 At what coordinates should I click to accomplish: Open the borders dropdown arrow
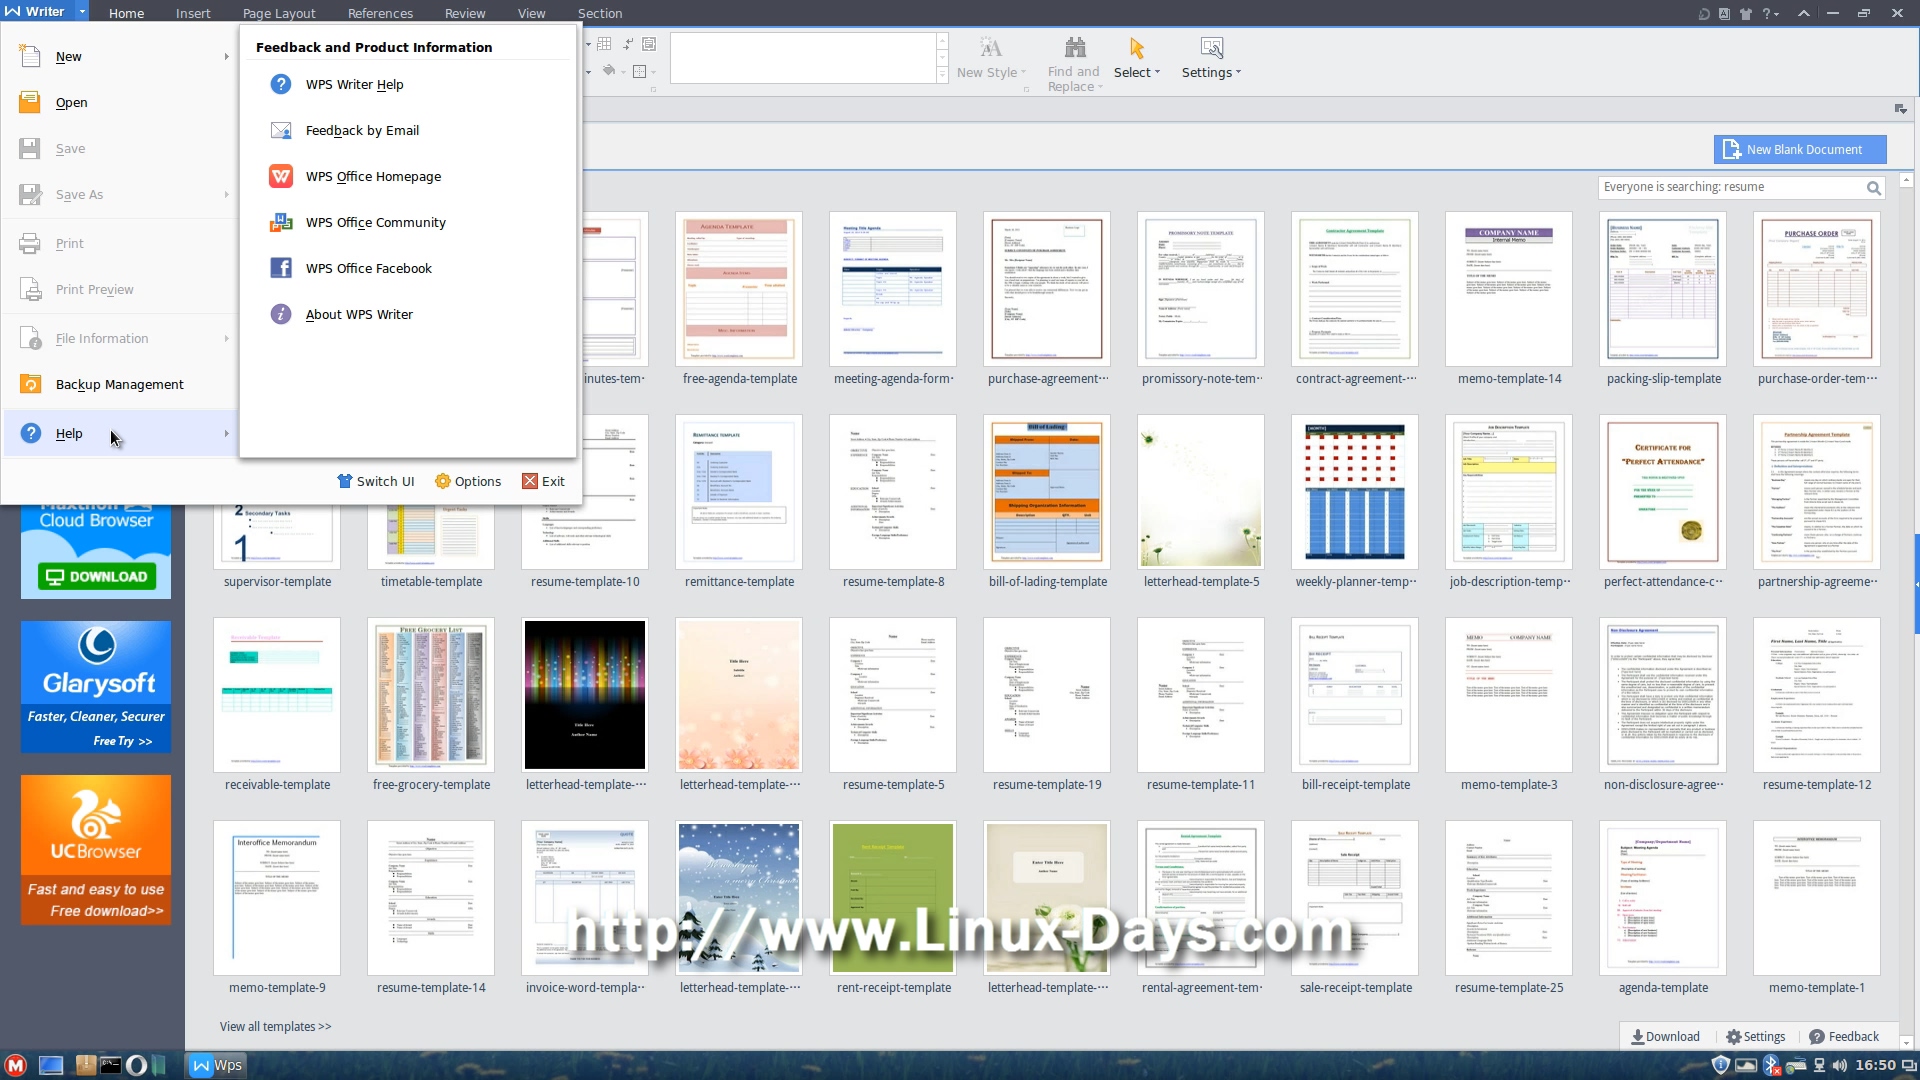652,72
